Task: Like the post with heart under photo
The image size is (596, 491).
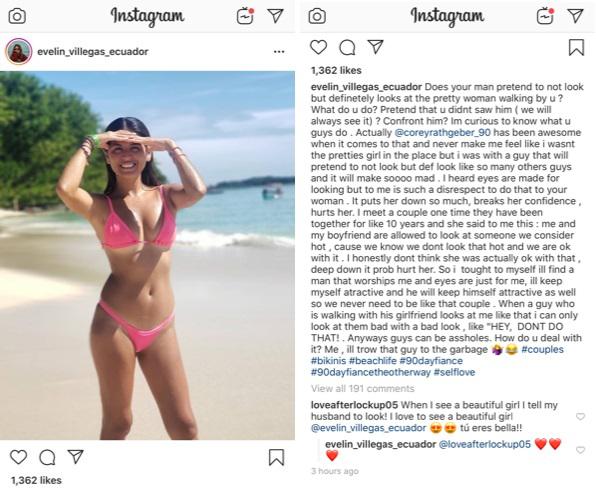Action: [18, 457]
